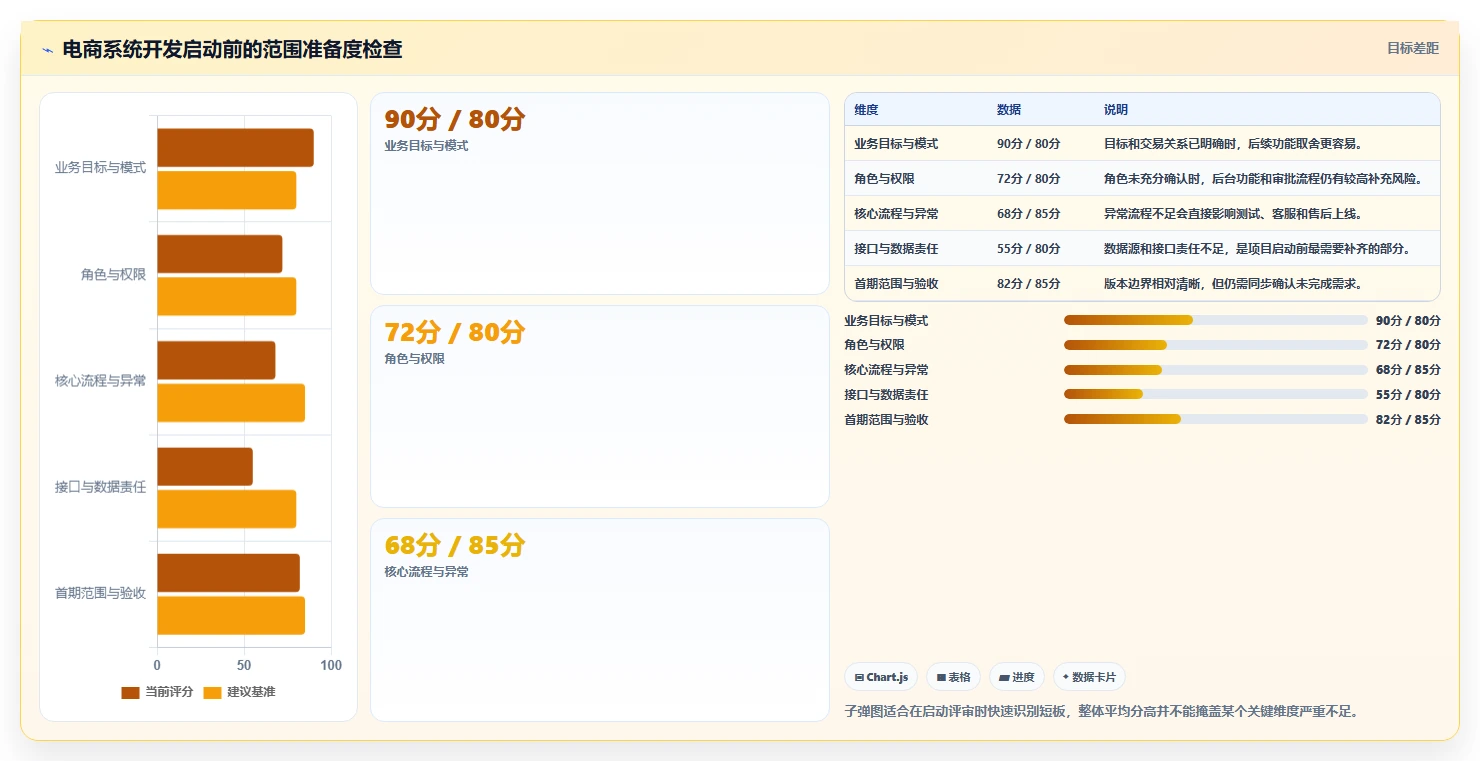Click 接口与数据责任 label on the chart axis
This screenshot has width=1480, height=761.
click(100, 488)
